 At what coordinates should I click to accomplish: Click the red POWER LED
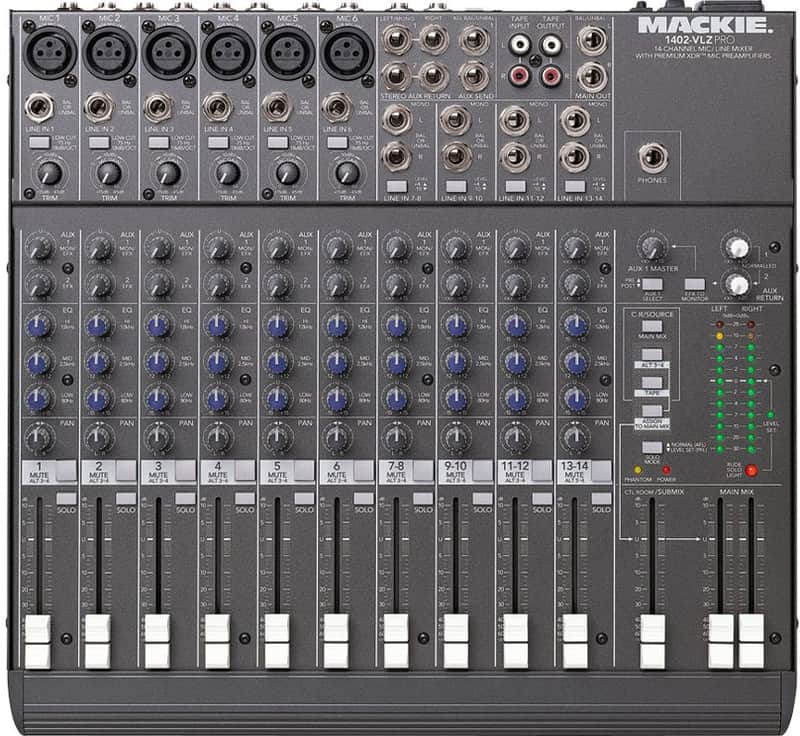pos(666,470)
